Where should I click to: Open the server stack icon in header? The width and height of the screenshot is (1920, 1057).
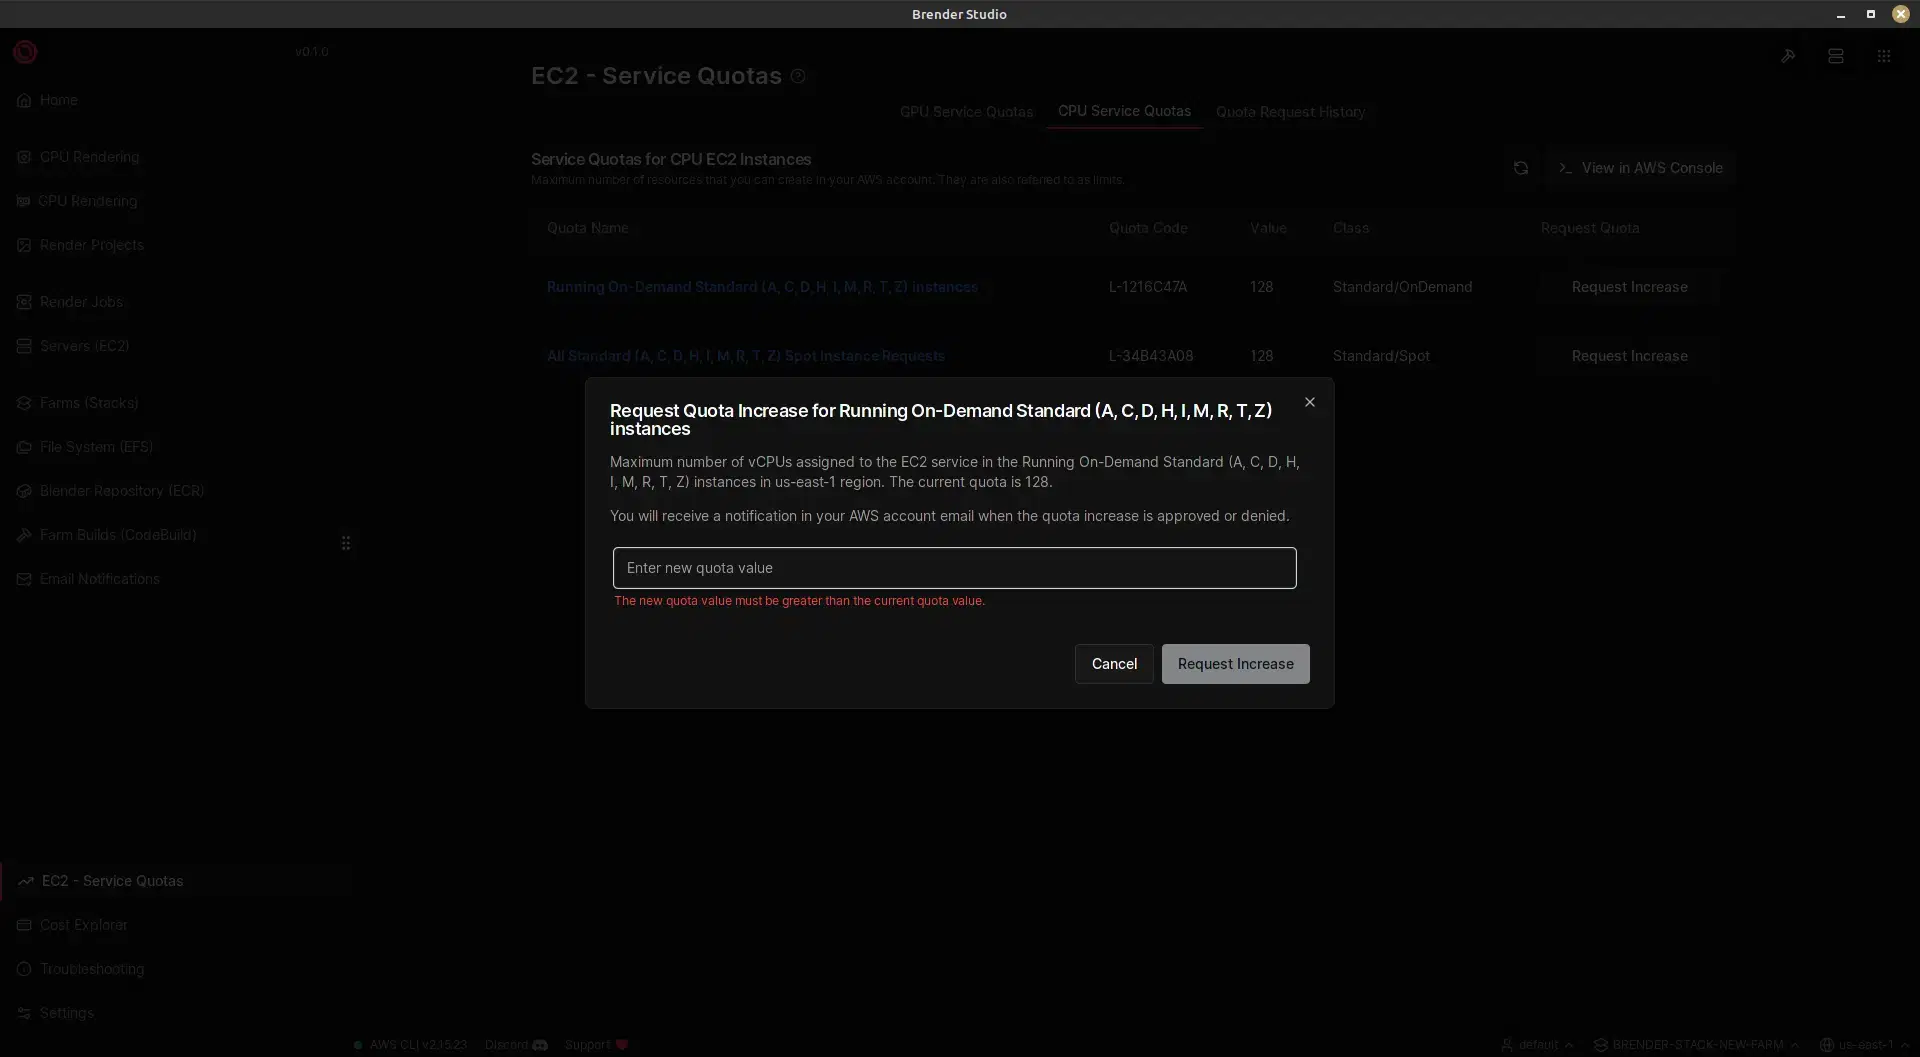pyautogui.click(x=1835, y=56)
